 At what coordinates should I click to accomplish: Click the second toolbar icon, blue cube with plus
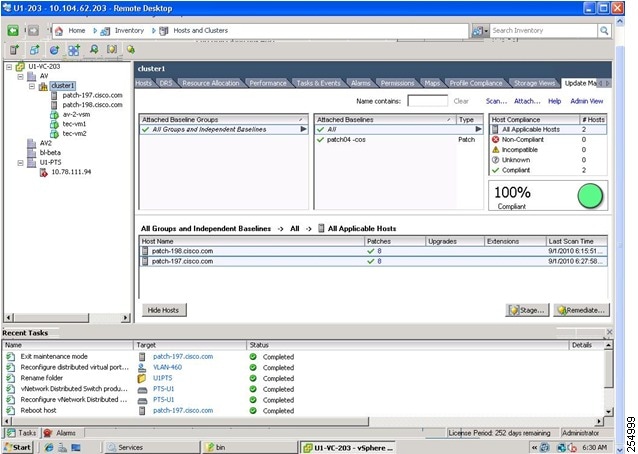[34, 50]
